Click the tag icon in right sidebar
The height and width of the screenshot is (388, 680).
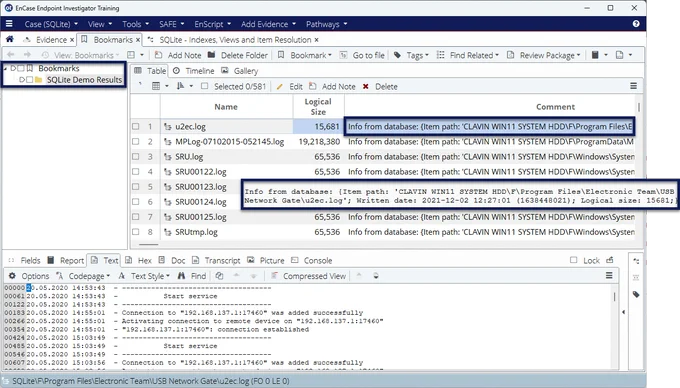pos(636,294)
